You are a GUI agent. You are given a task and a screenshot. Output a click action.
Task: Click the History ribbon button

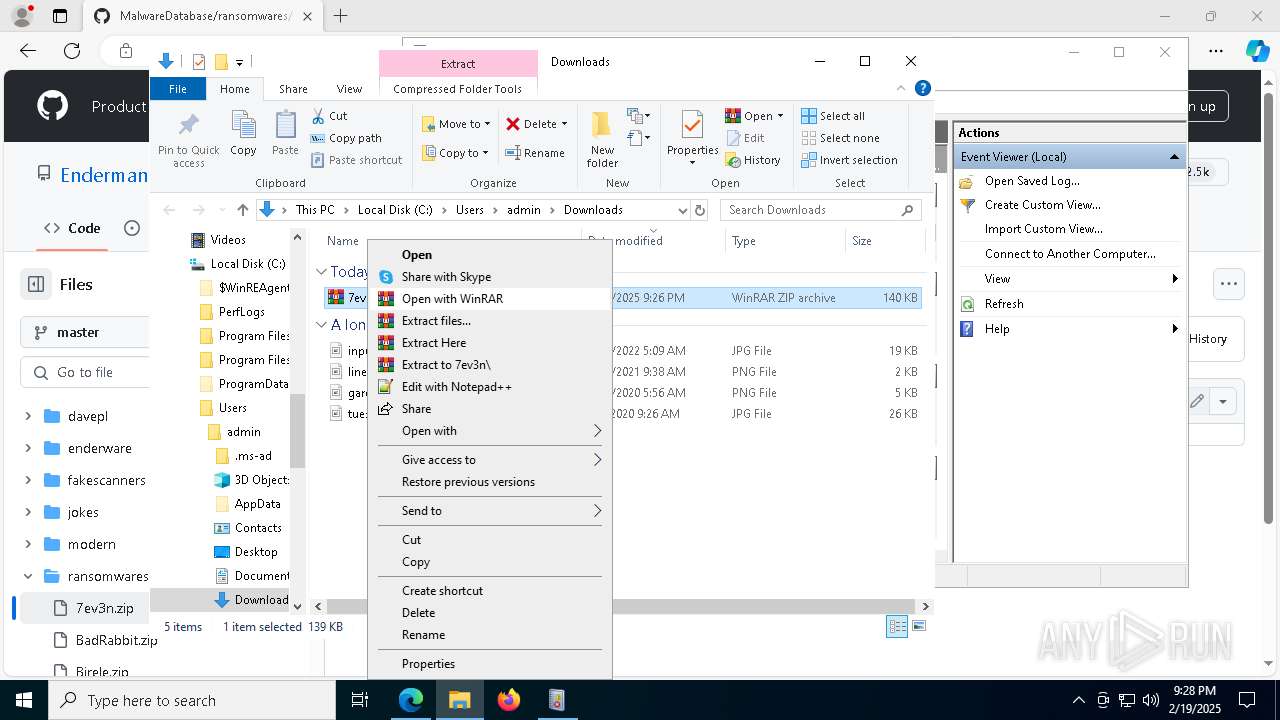(753, 160)
